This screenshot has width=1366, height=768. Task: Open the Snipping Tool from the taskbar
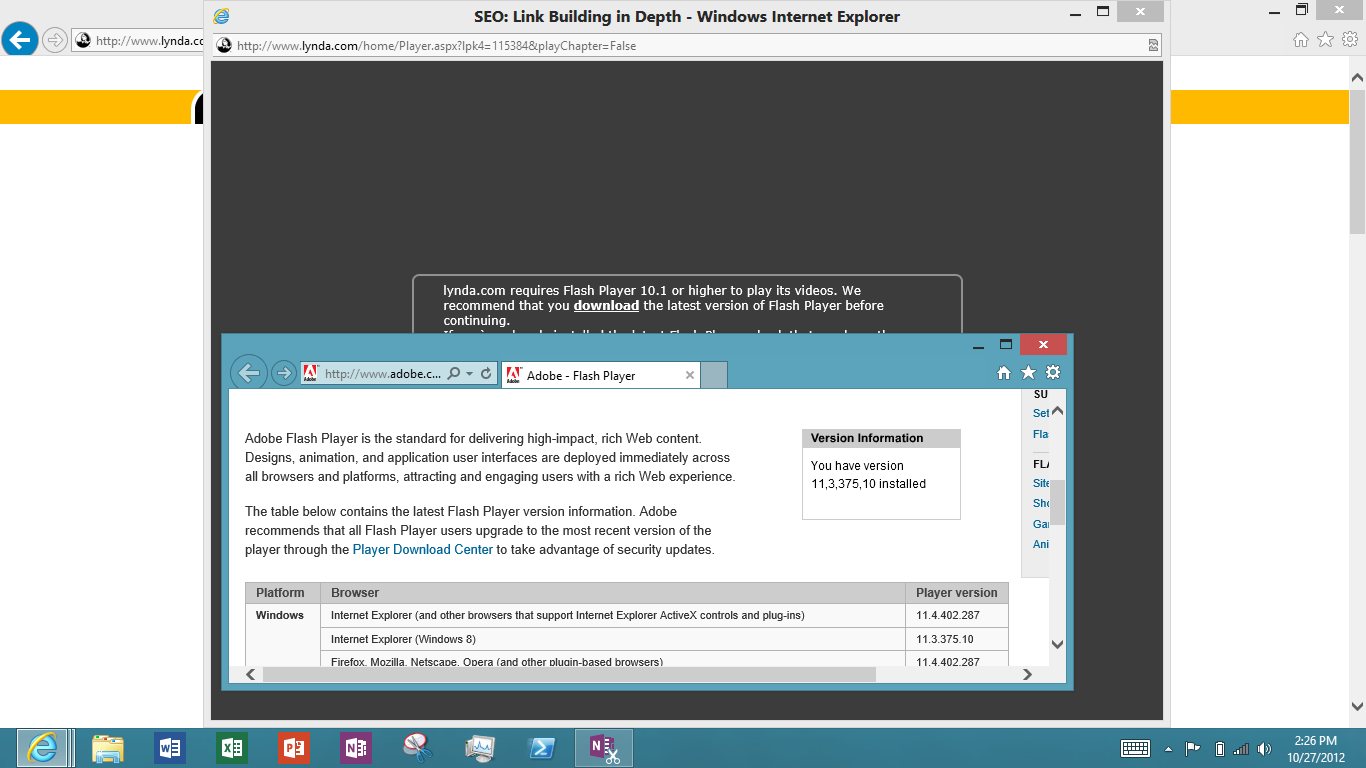(x=418, y=748)
